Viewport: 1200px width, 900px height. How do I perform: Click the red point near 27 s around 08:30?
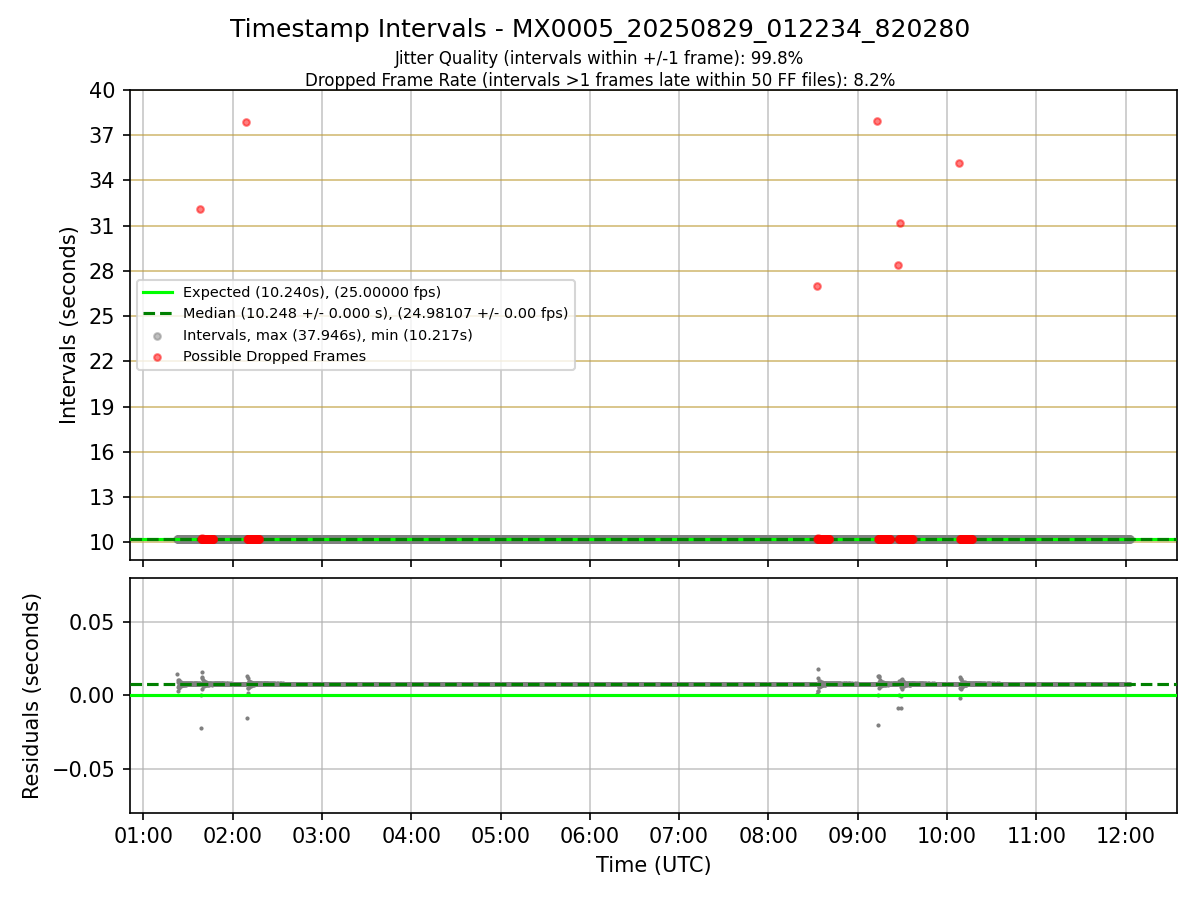(817, 286)
